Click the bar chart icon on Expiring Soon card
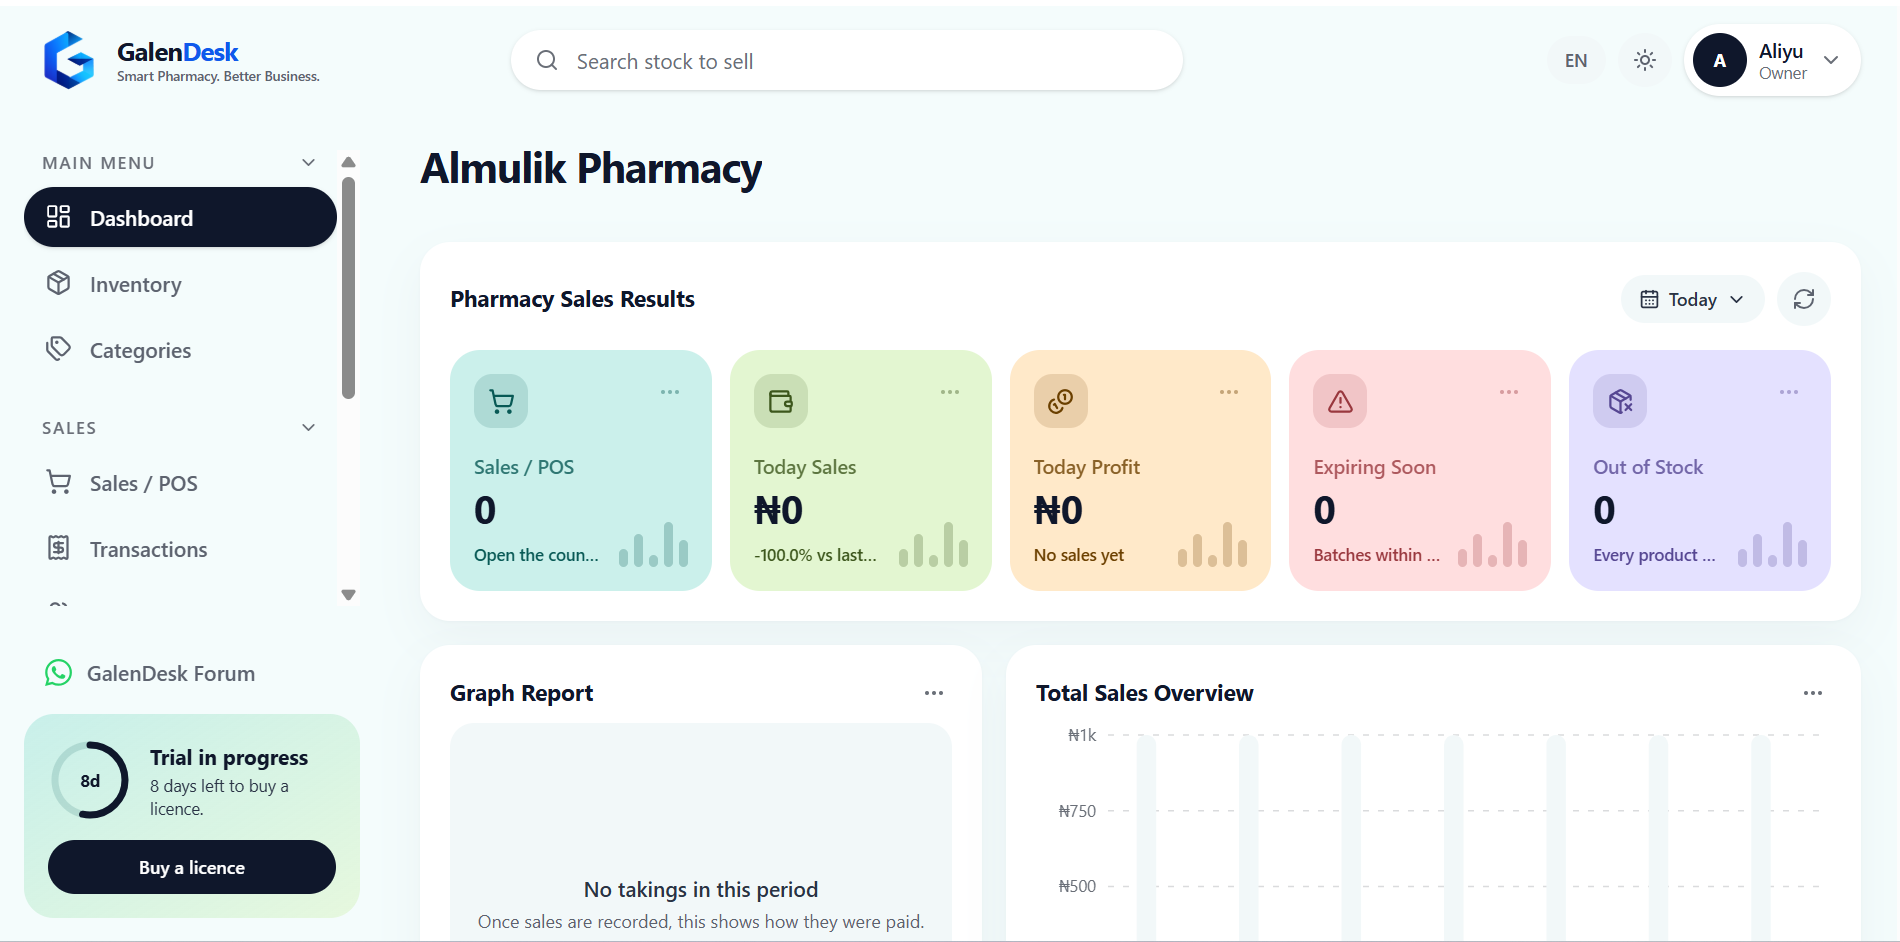The height and width of the screenshot is (942, 1900). pos(1493,545)
